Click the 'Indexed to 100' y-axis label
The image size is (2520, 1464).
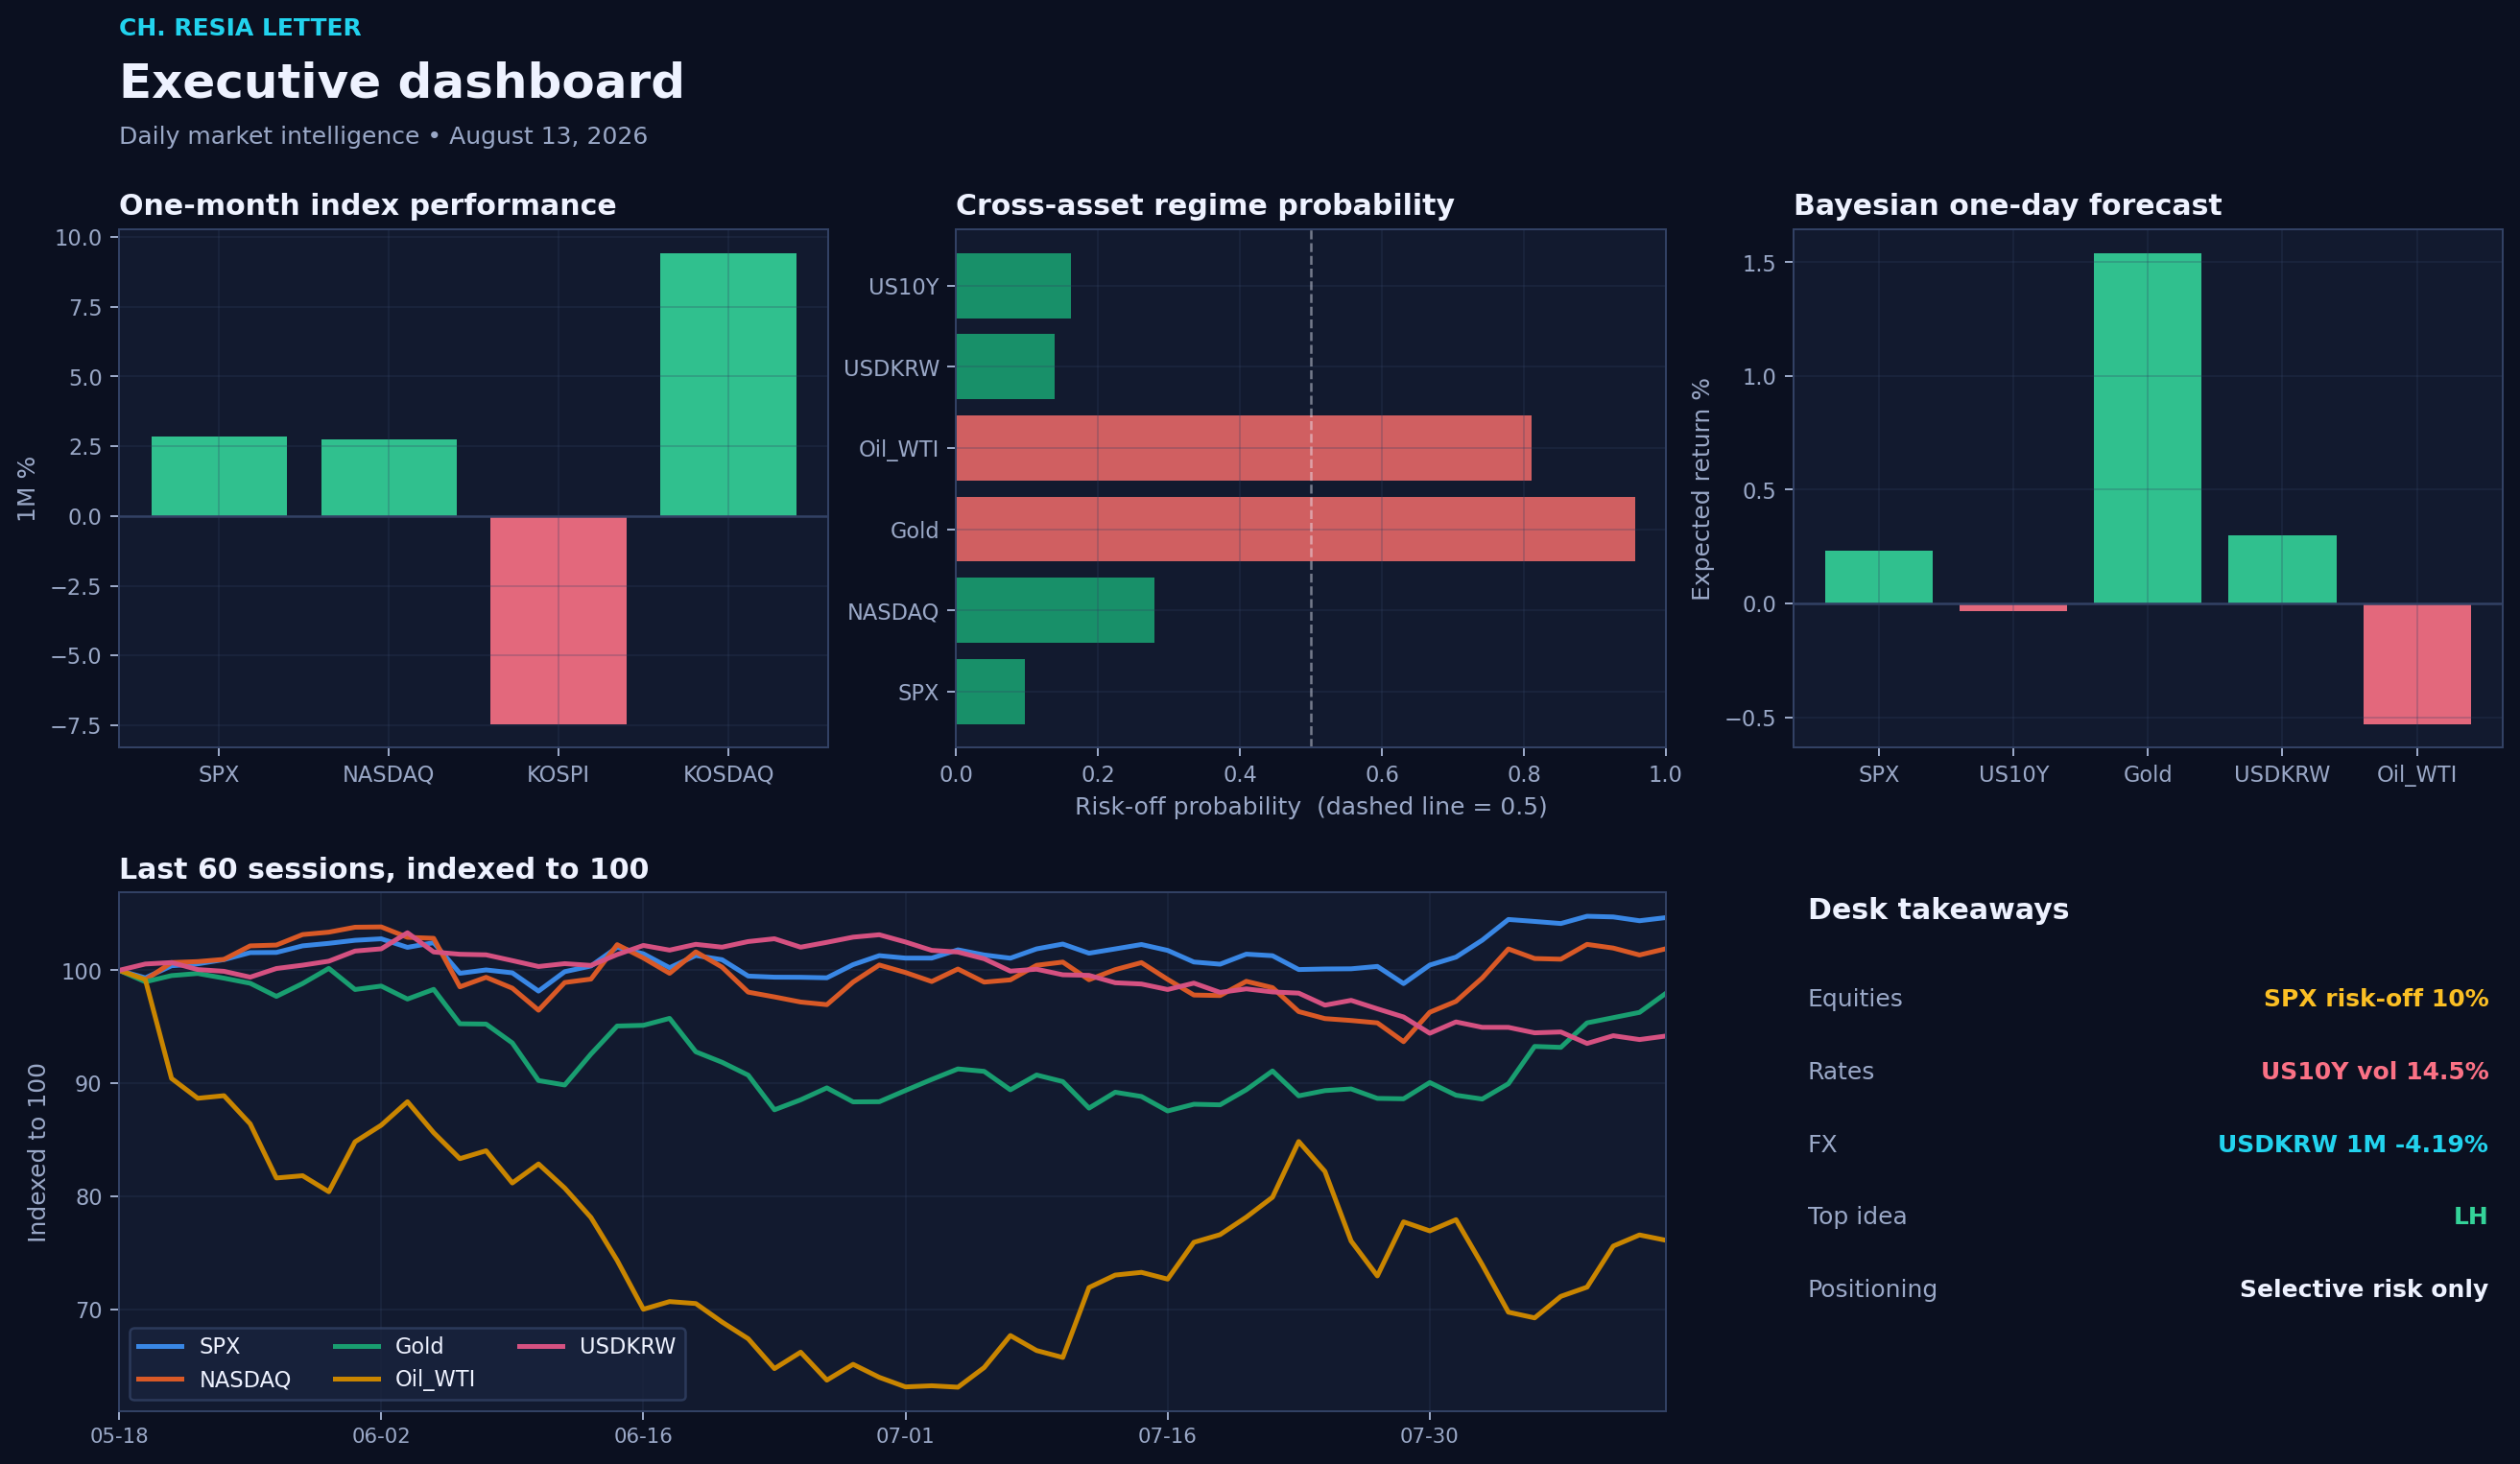(x=37, y=1152)
